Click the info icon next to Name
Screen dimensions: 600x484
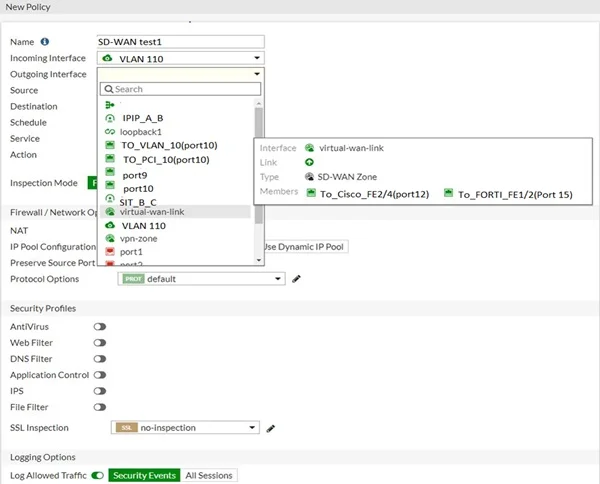[45, 42]
